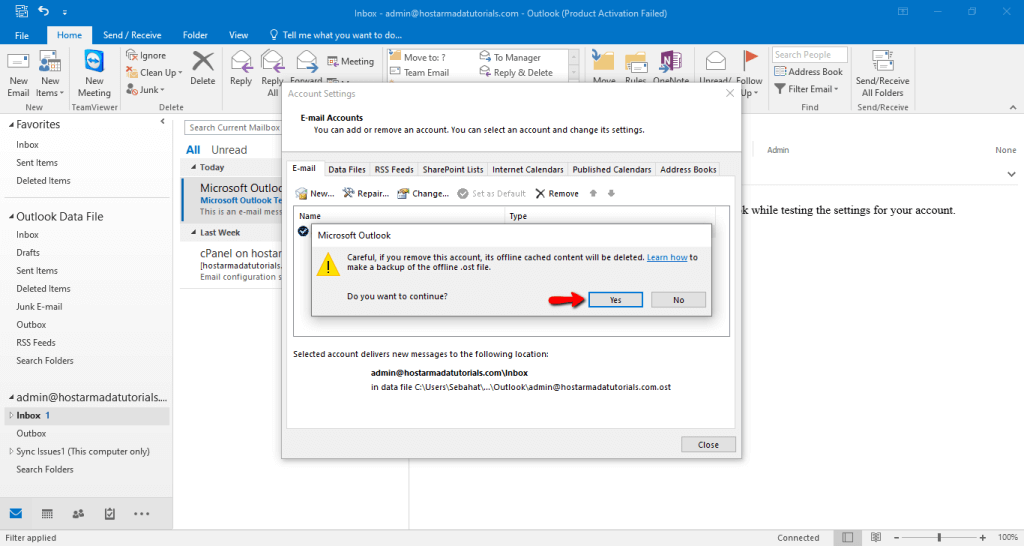This screenshot has height=546, width=1024.
Task: Click Repair... in Account Settings
Action: tap(366, 193)
